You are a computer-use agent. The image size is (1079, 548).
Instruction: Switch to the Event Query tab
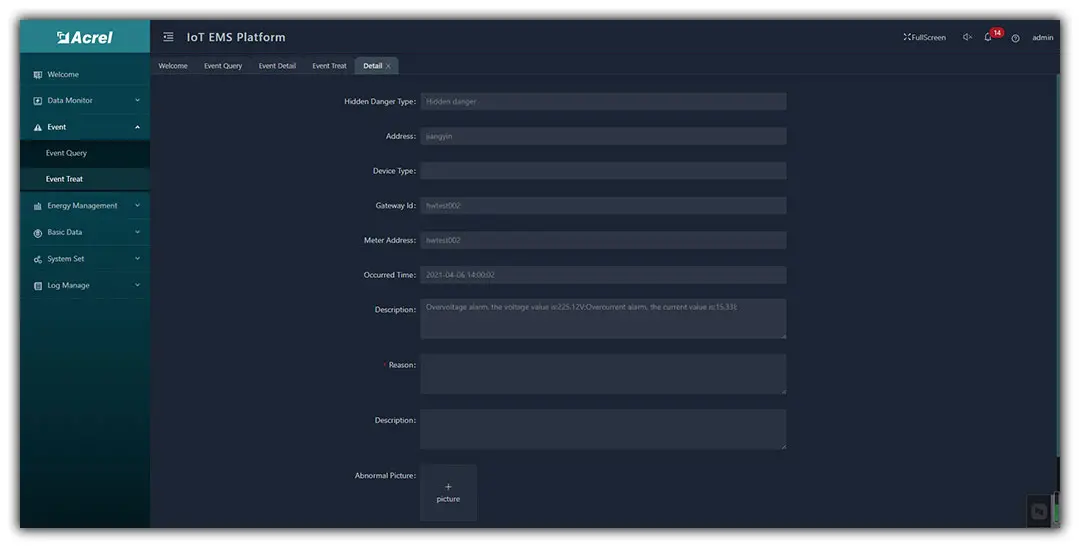(x=223, y=66)
